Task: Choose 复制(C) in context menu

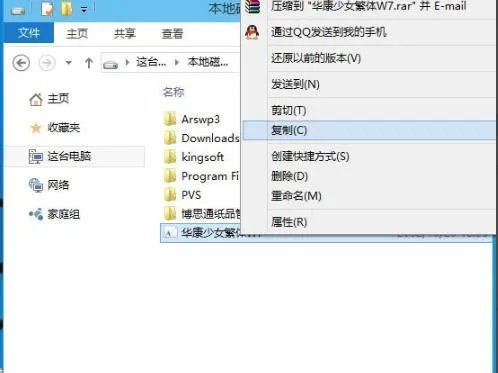Action: click(369, 130)
